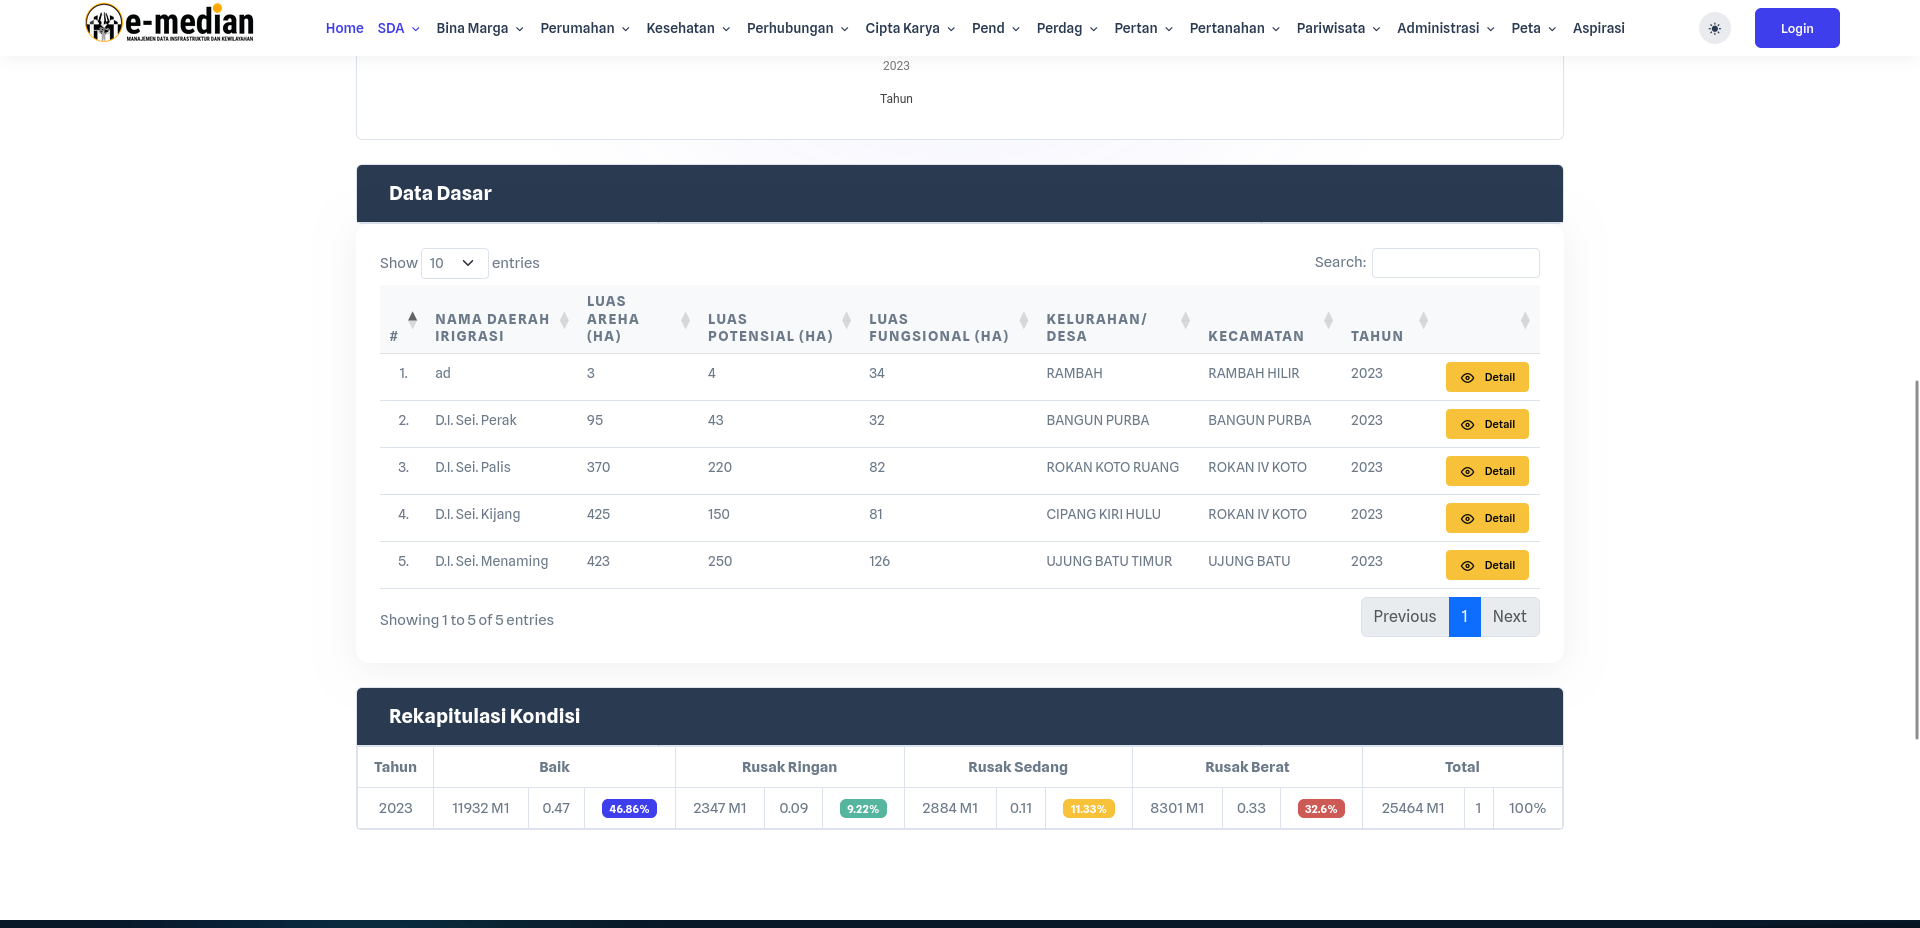Screen dimensions: 1920x928
Task: Go to Next table page
Action: 1509,617
